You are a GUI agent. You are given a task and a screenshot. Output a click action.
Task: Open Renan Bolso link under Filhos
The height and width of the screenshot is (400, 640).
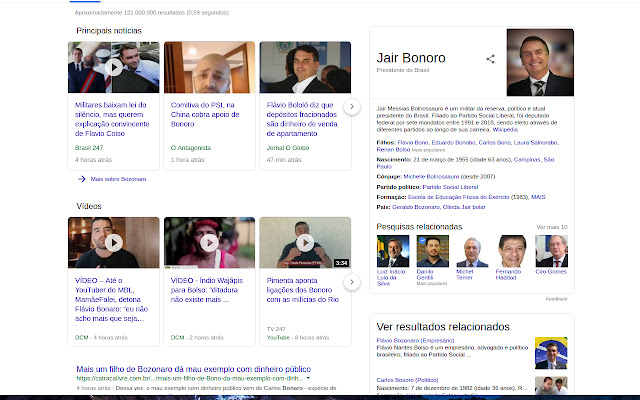click(x=393, y=149)
